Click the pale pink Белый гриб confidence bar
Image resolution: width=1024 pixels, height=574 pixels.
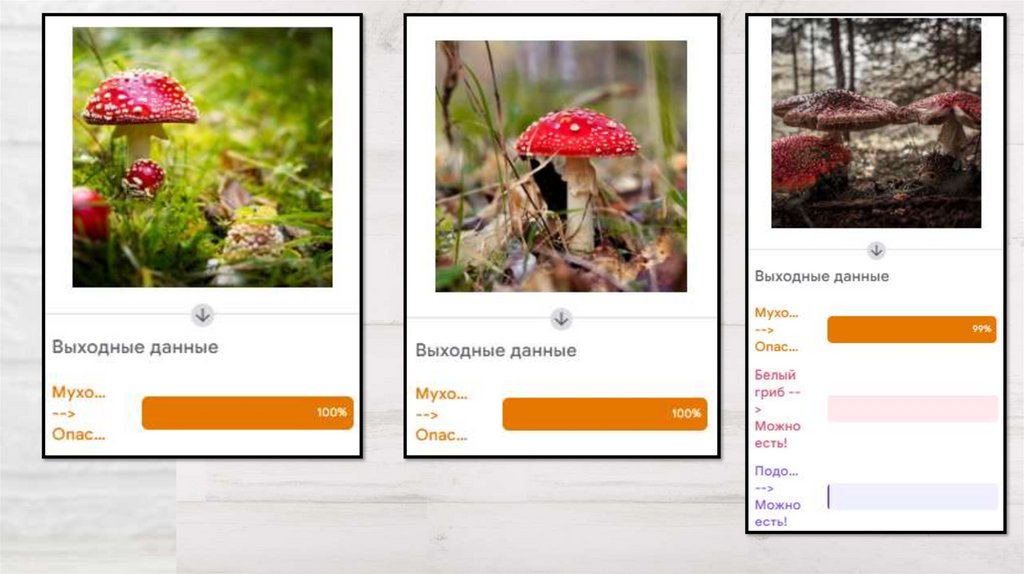(x=912, y=409)
